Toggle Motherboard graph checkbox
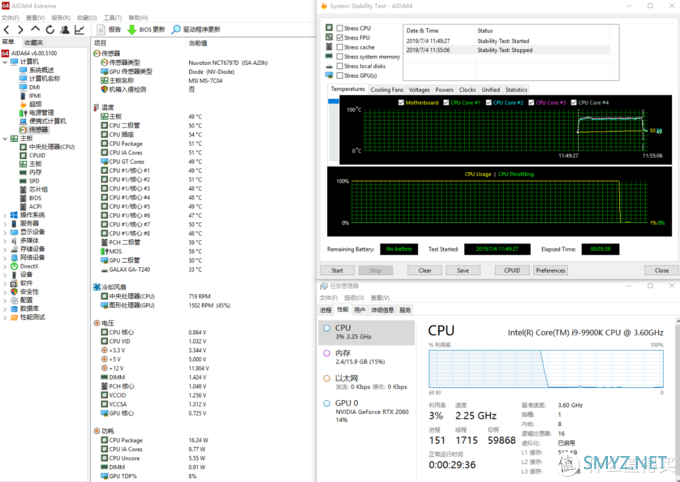 pos(401,103)
